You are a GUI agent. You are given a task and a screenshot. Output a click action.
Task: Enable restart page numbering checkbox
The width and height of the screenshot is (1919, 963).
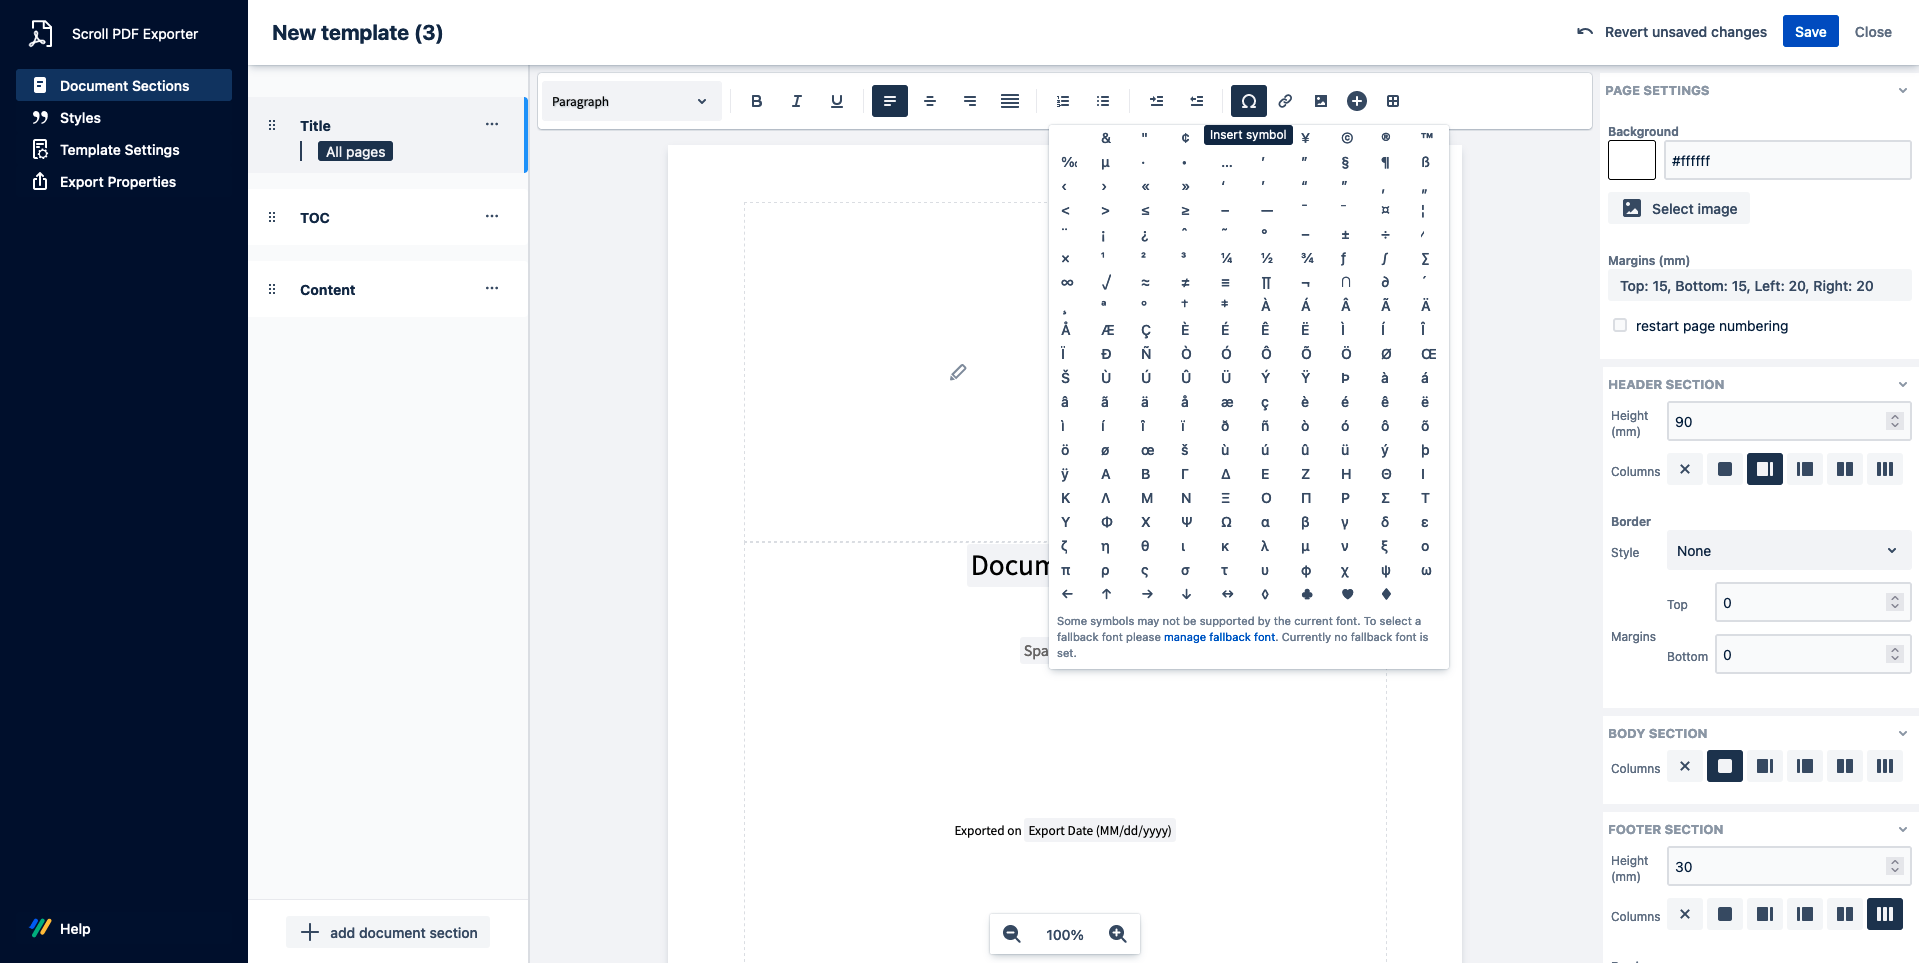(1620, 326)
